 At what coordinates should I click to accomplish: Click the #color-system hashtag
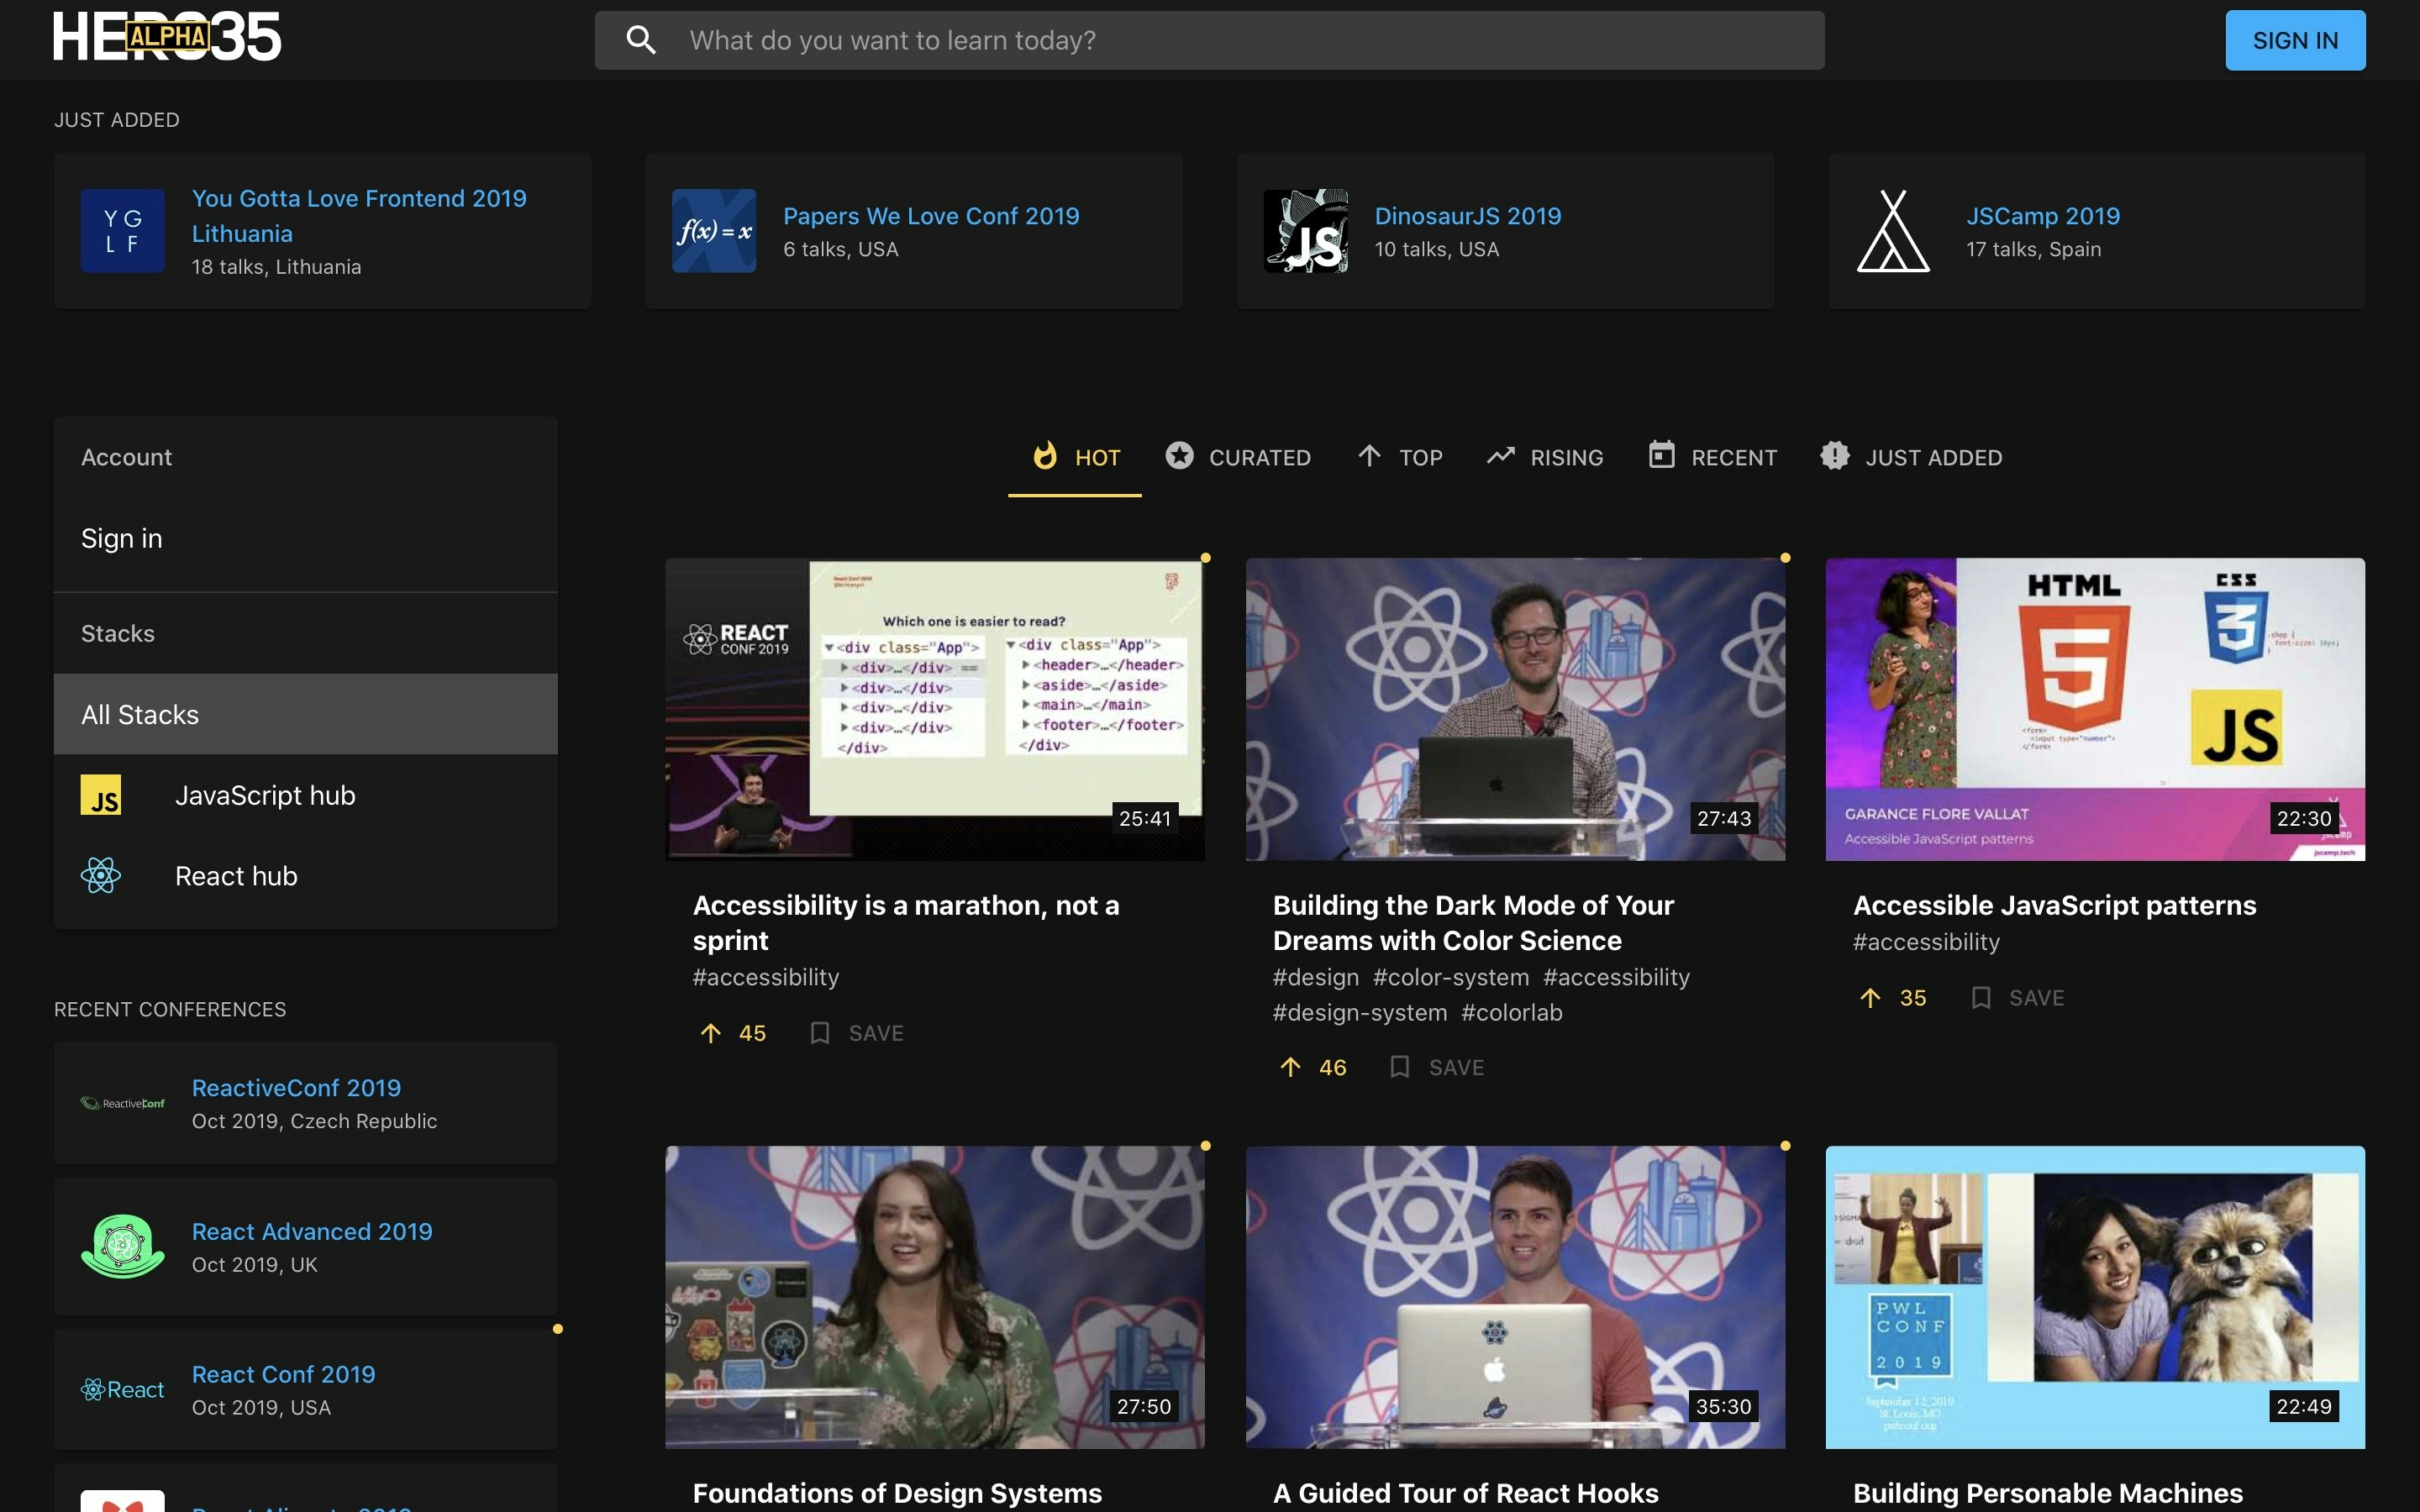(1450, 977)
